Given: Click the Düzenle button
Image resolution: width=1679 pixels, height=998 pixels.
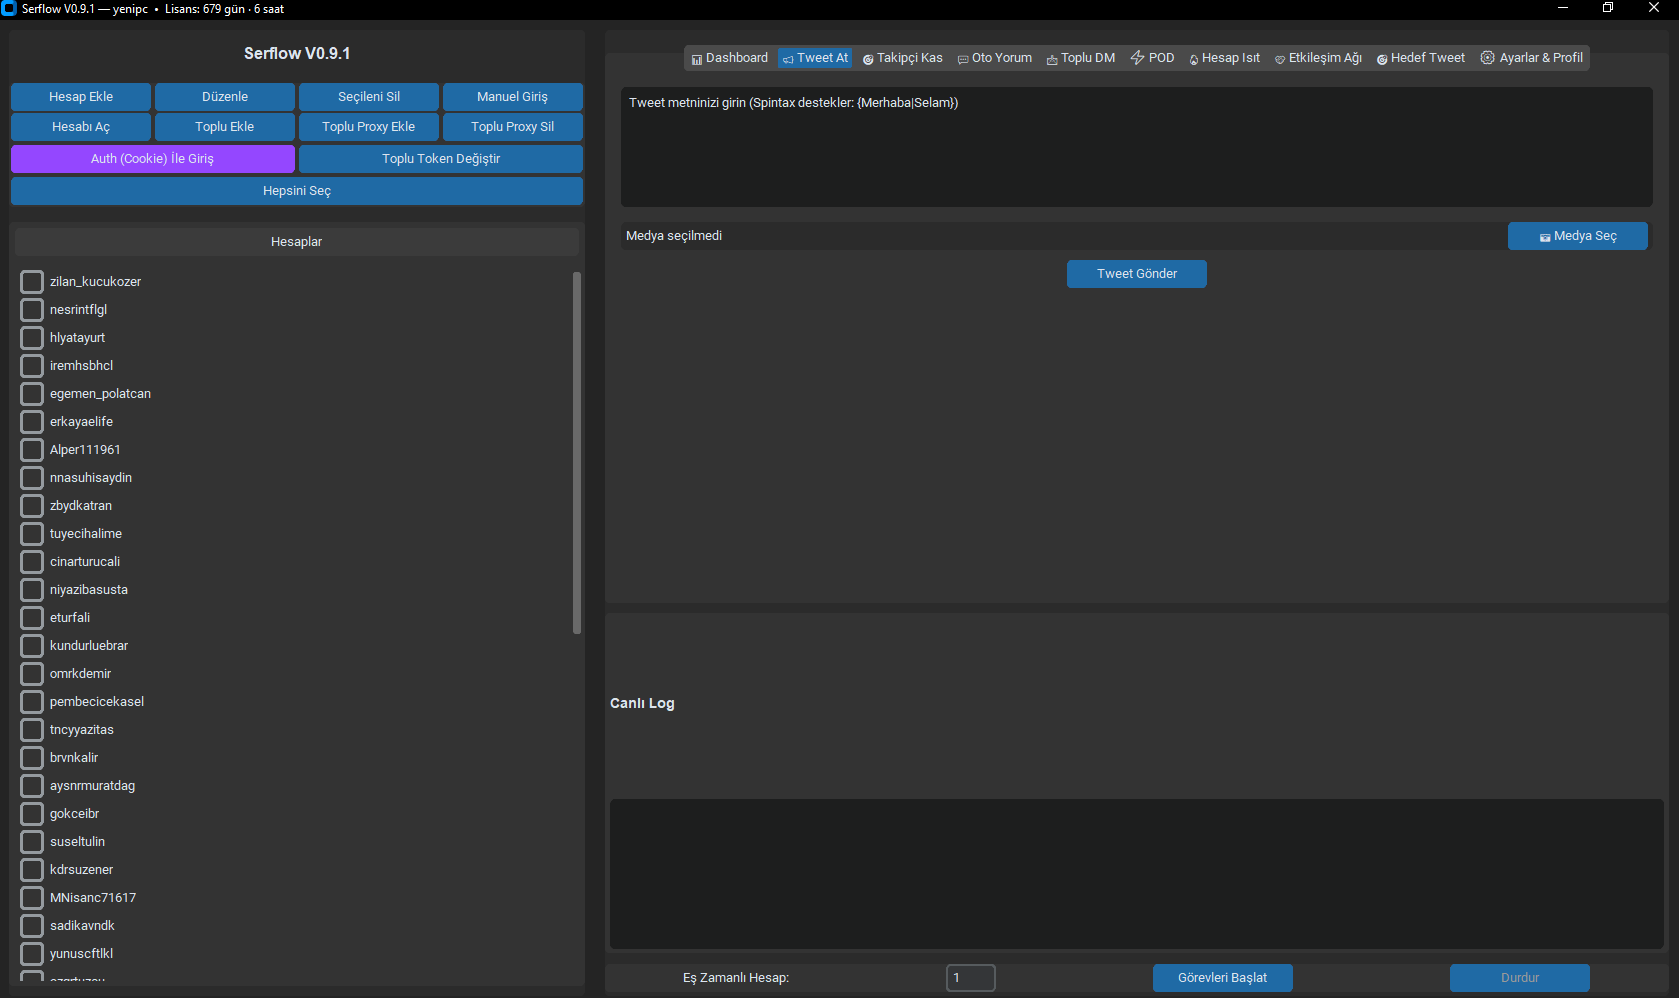Looking at the screenshot, I should coord(225,97).
